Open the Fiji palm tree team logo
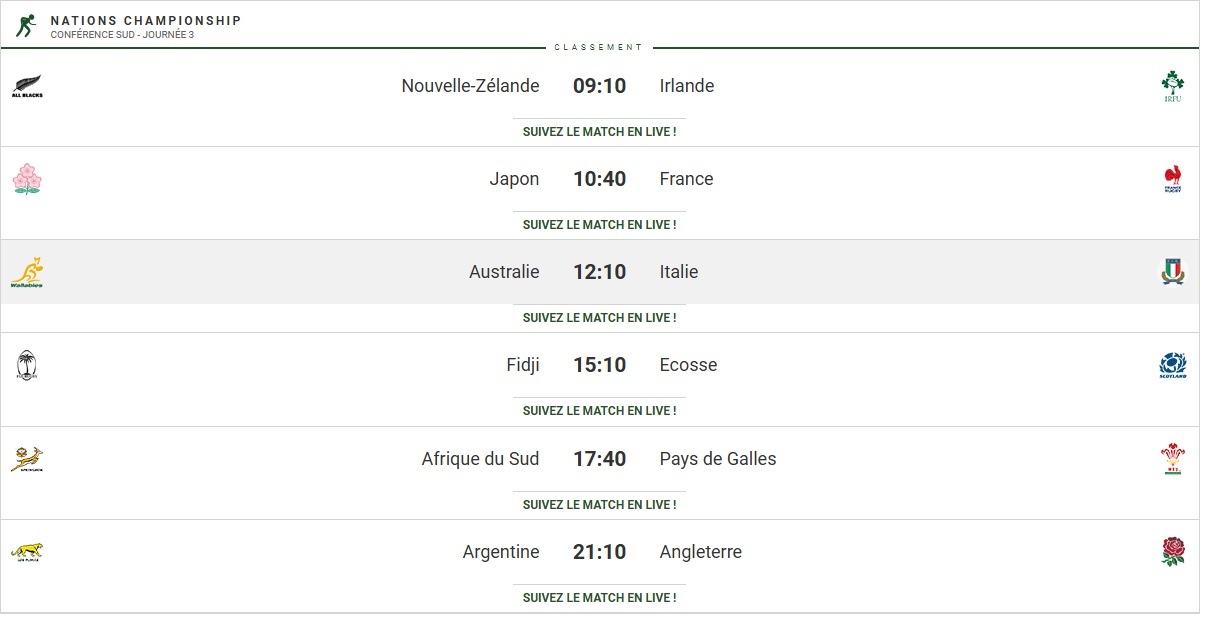This screenshot has height=622, width=1209. (27, 365)
